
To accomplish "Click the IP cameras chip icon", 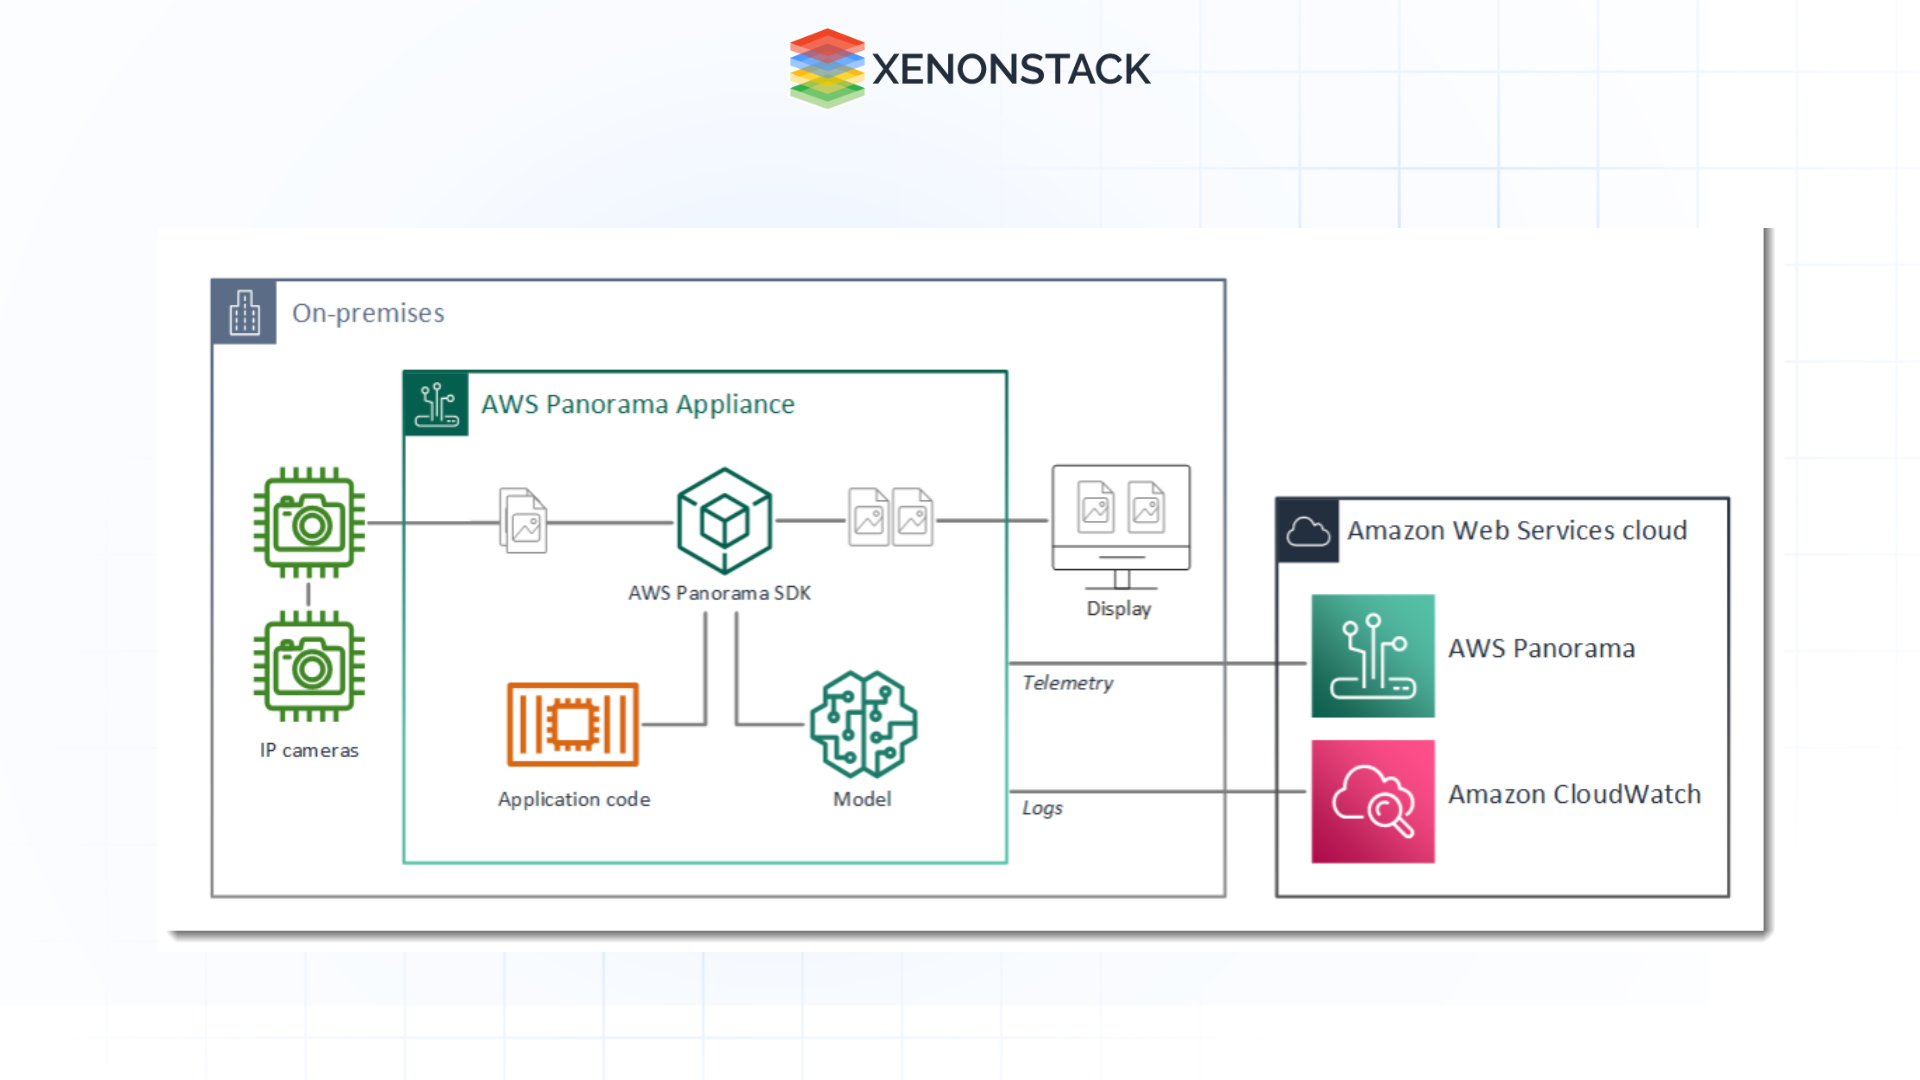I will [308, 520].
